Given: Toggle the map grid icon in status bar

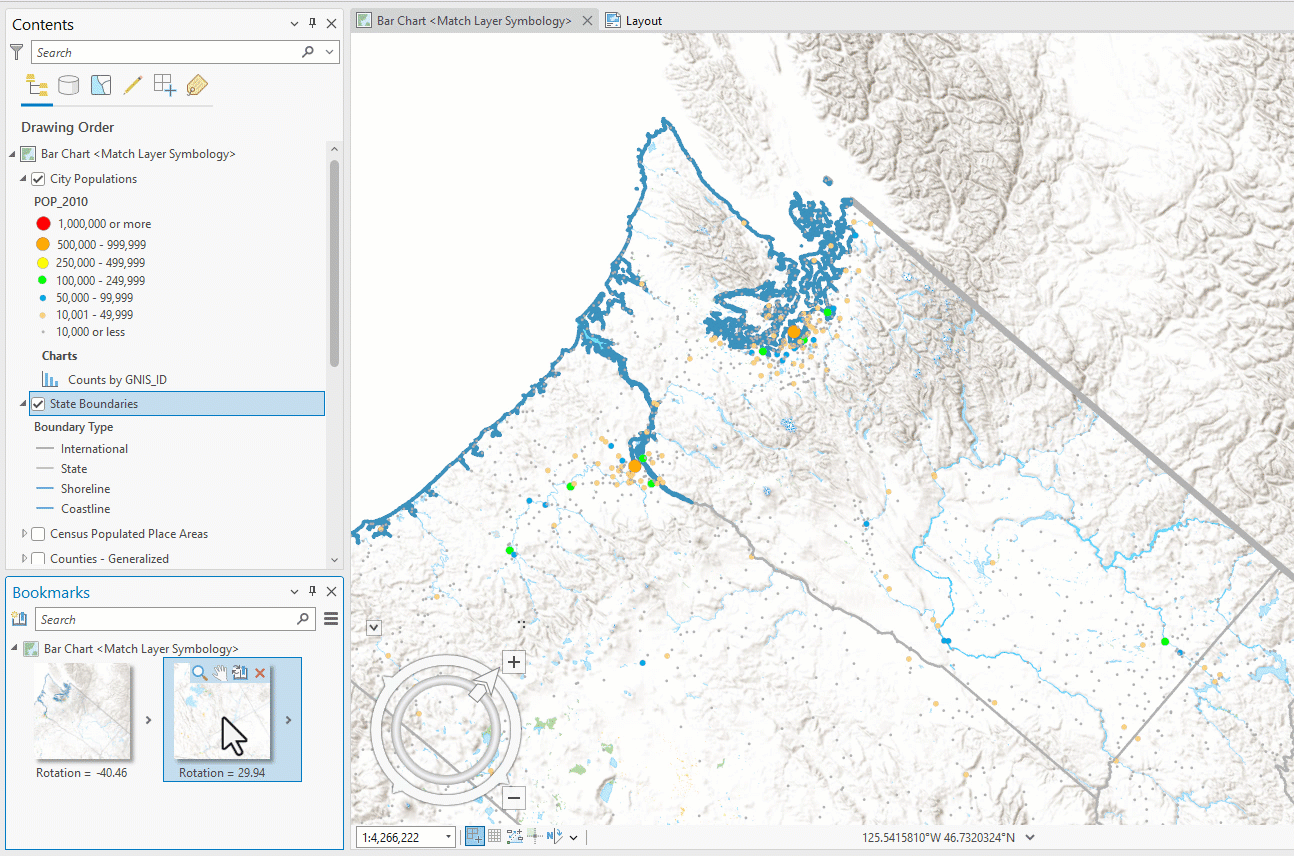Looking at the screenshot, I should tap(494, 836).
